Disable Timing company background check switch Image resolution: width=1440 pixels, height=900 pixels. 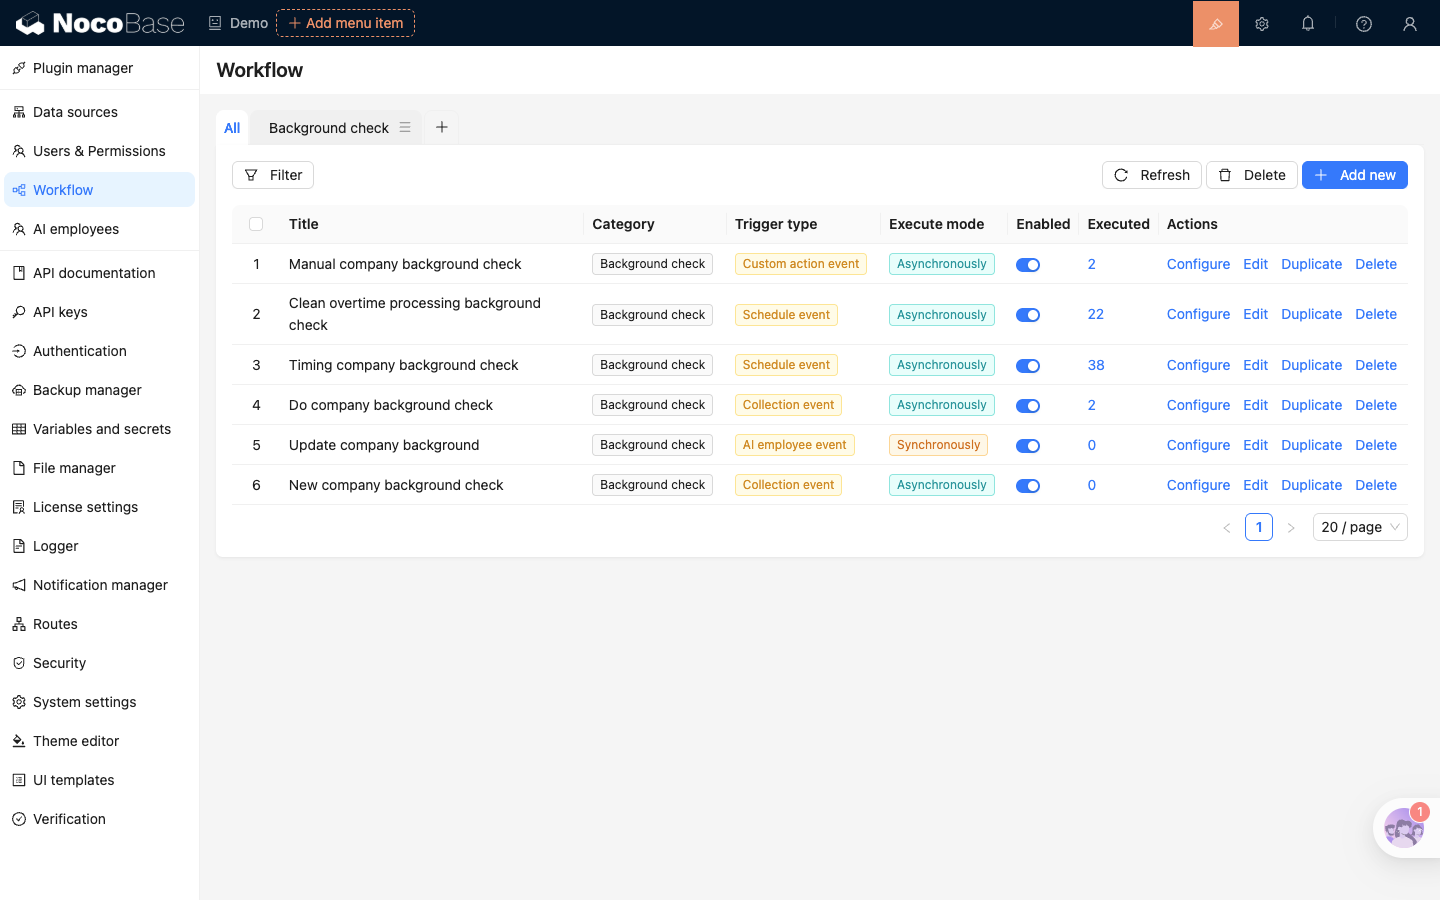tap(1028, 366)
